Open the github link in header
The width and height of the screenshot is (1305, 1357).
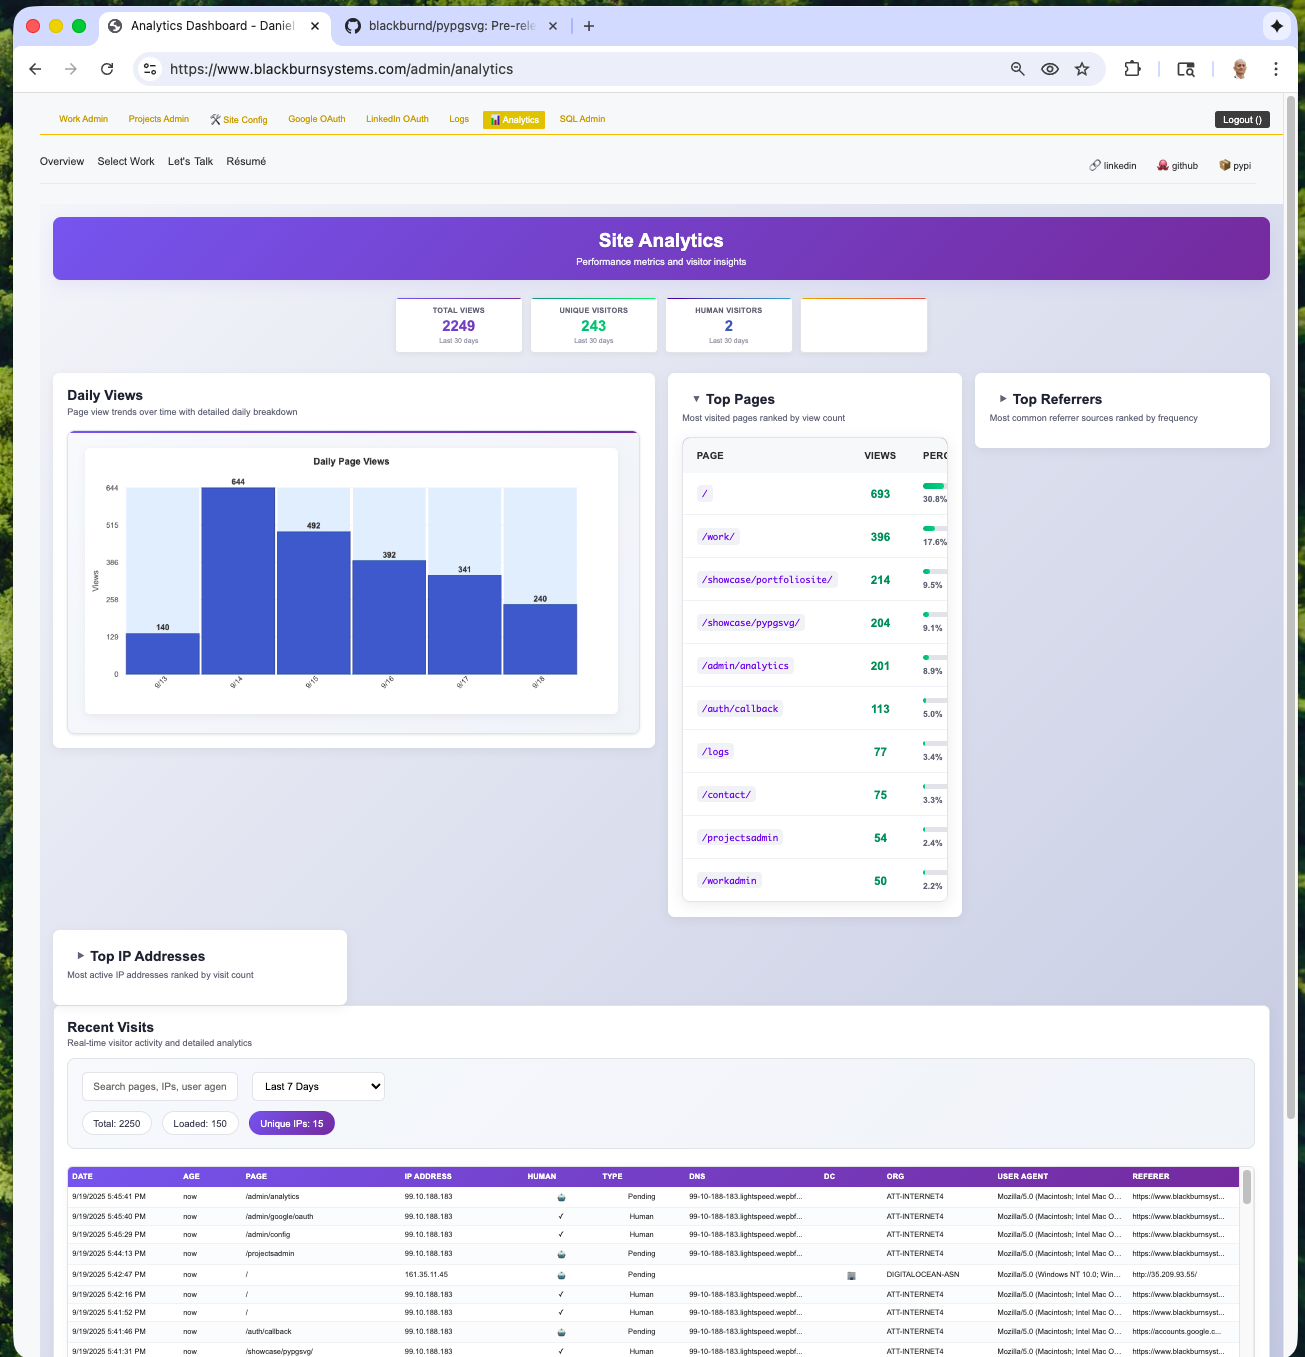1178,166
